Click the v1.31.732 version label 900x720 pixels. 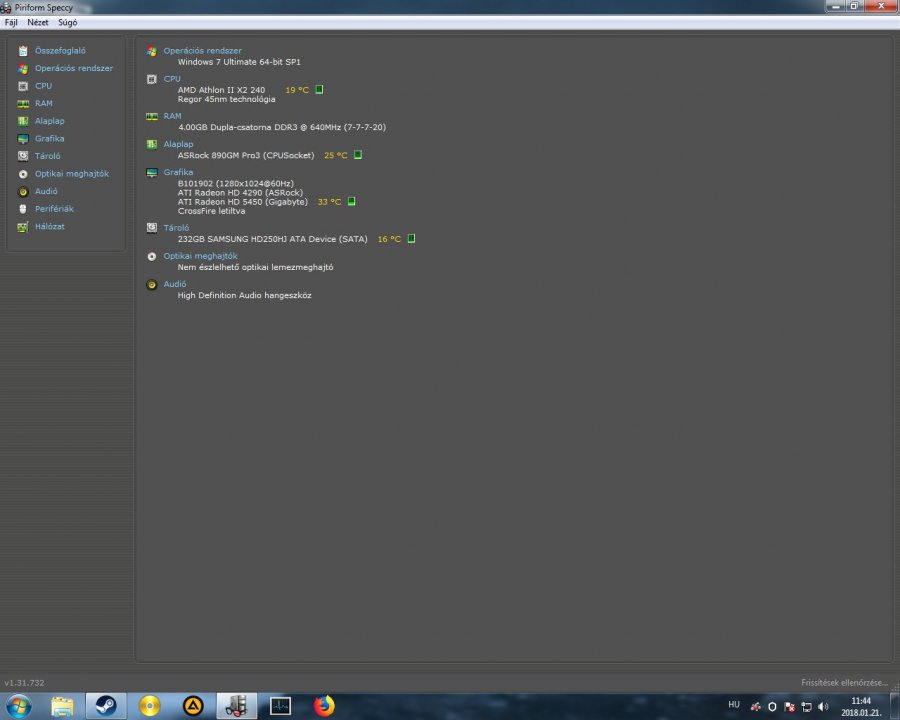click(24, 683)
